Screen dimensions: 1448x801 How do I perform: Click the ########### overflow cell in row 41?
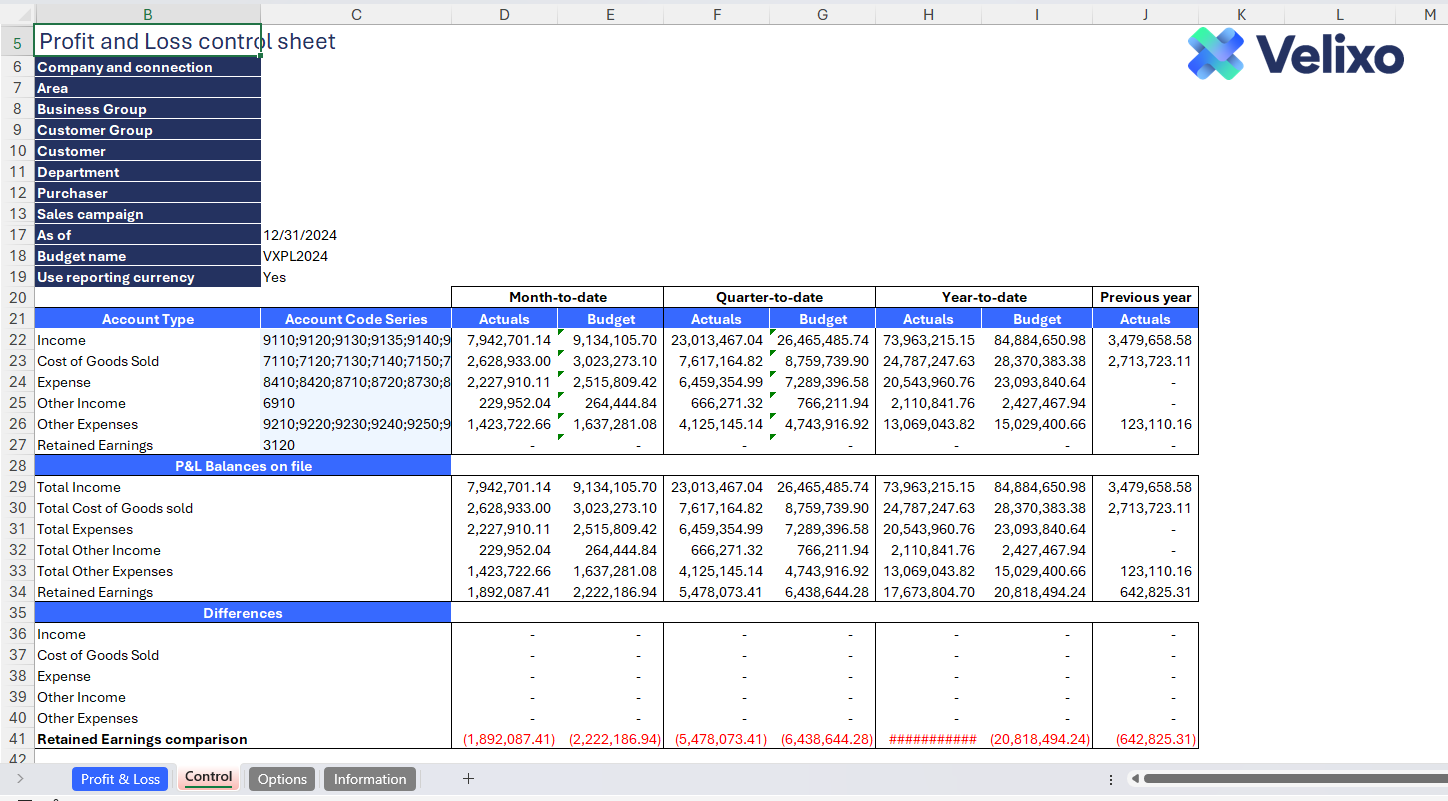928,739
